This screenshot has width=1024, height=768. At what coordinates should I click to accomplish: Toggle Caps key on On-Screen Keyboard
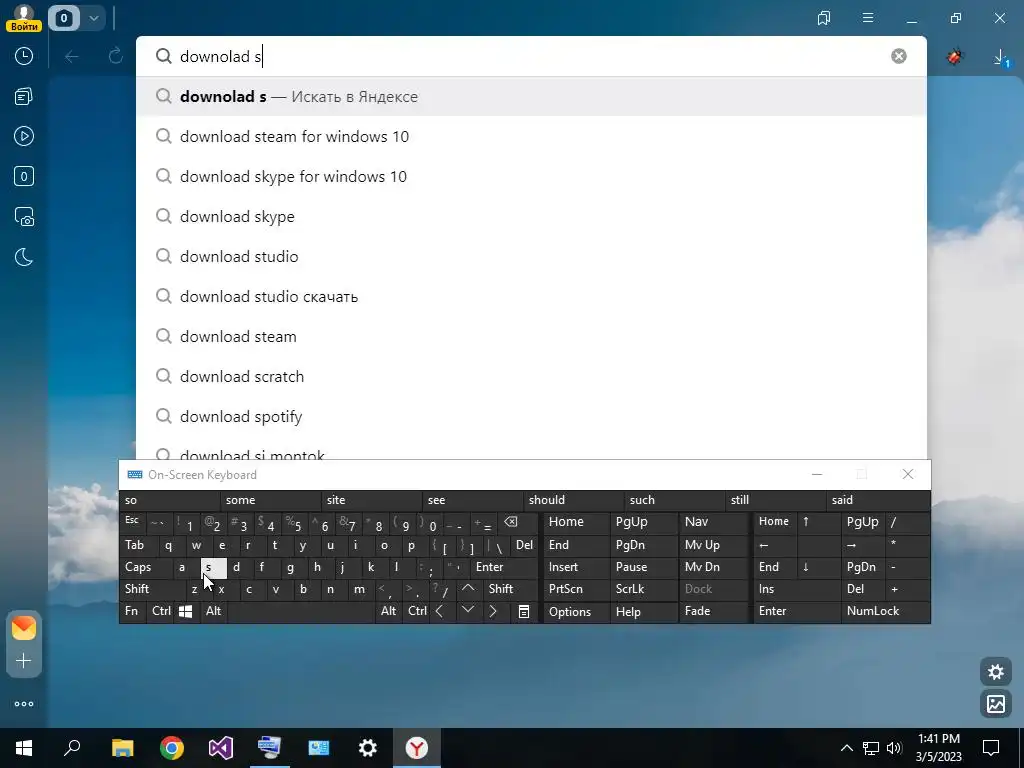146,567
